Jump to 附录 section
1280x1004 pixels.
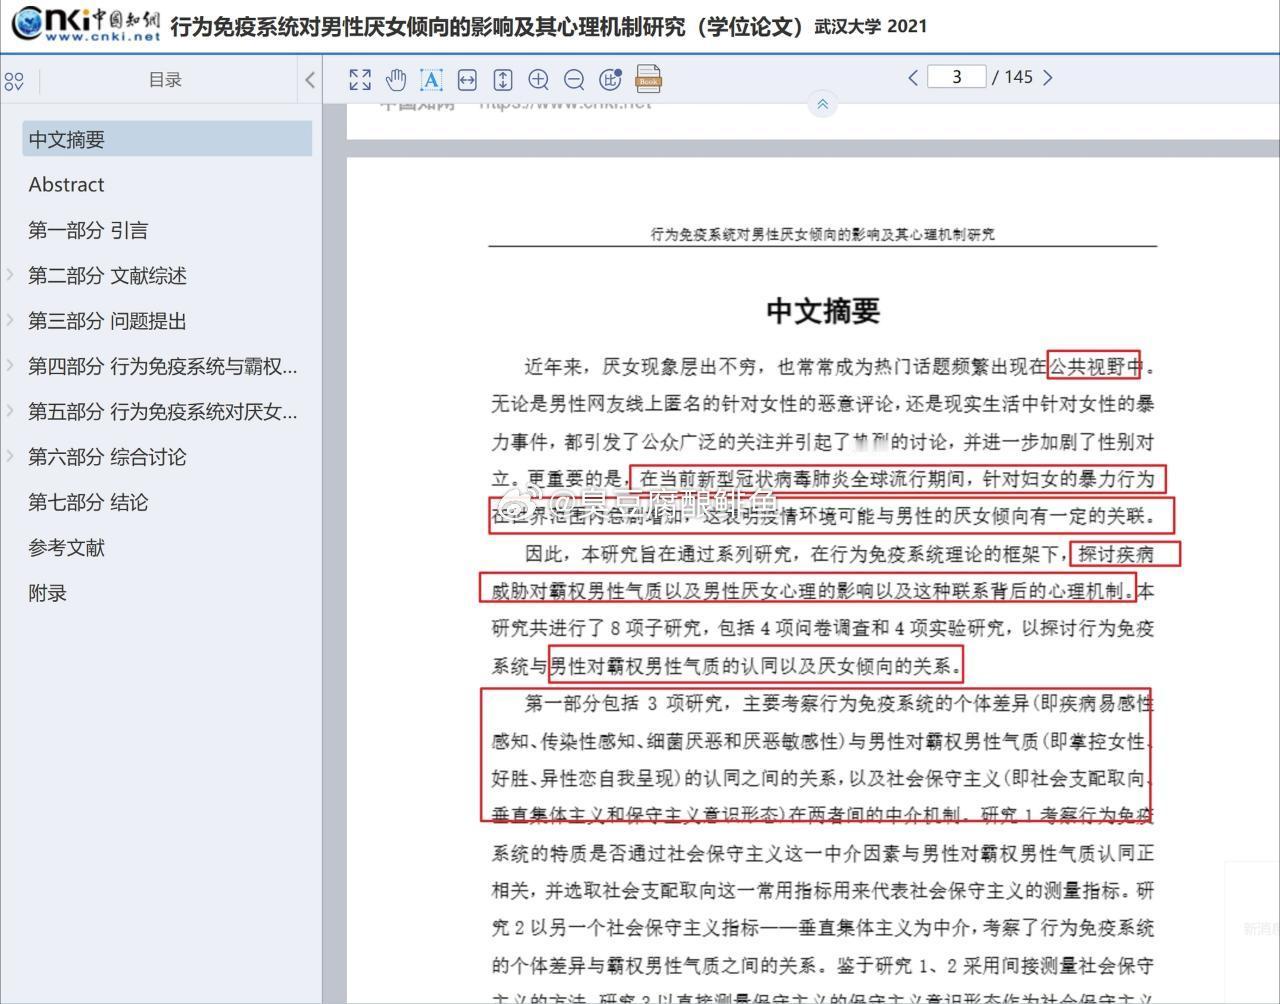coord(47,593)
